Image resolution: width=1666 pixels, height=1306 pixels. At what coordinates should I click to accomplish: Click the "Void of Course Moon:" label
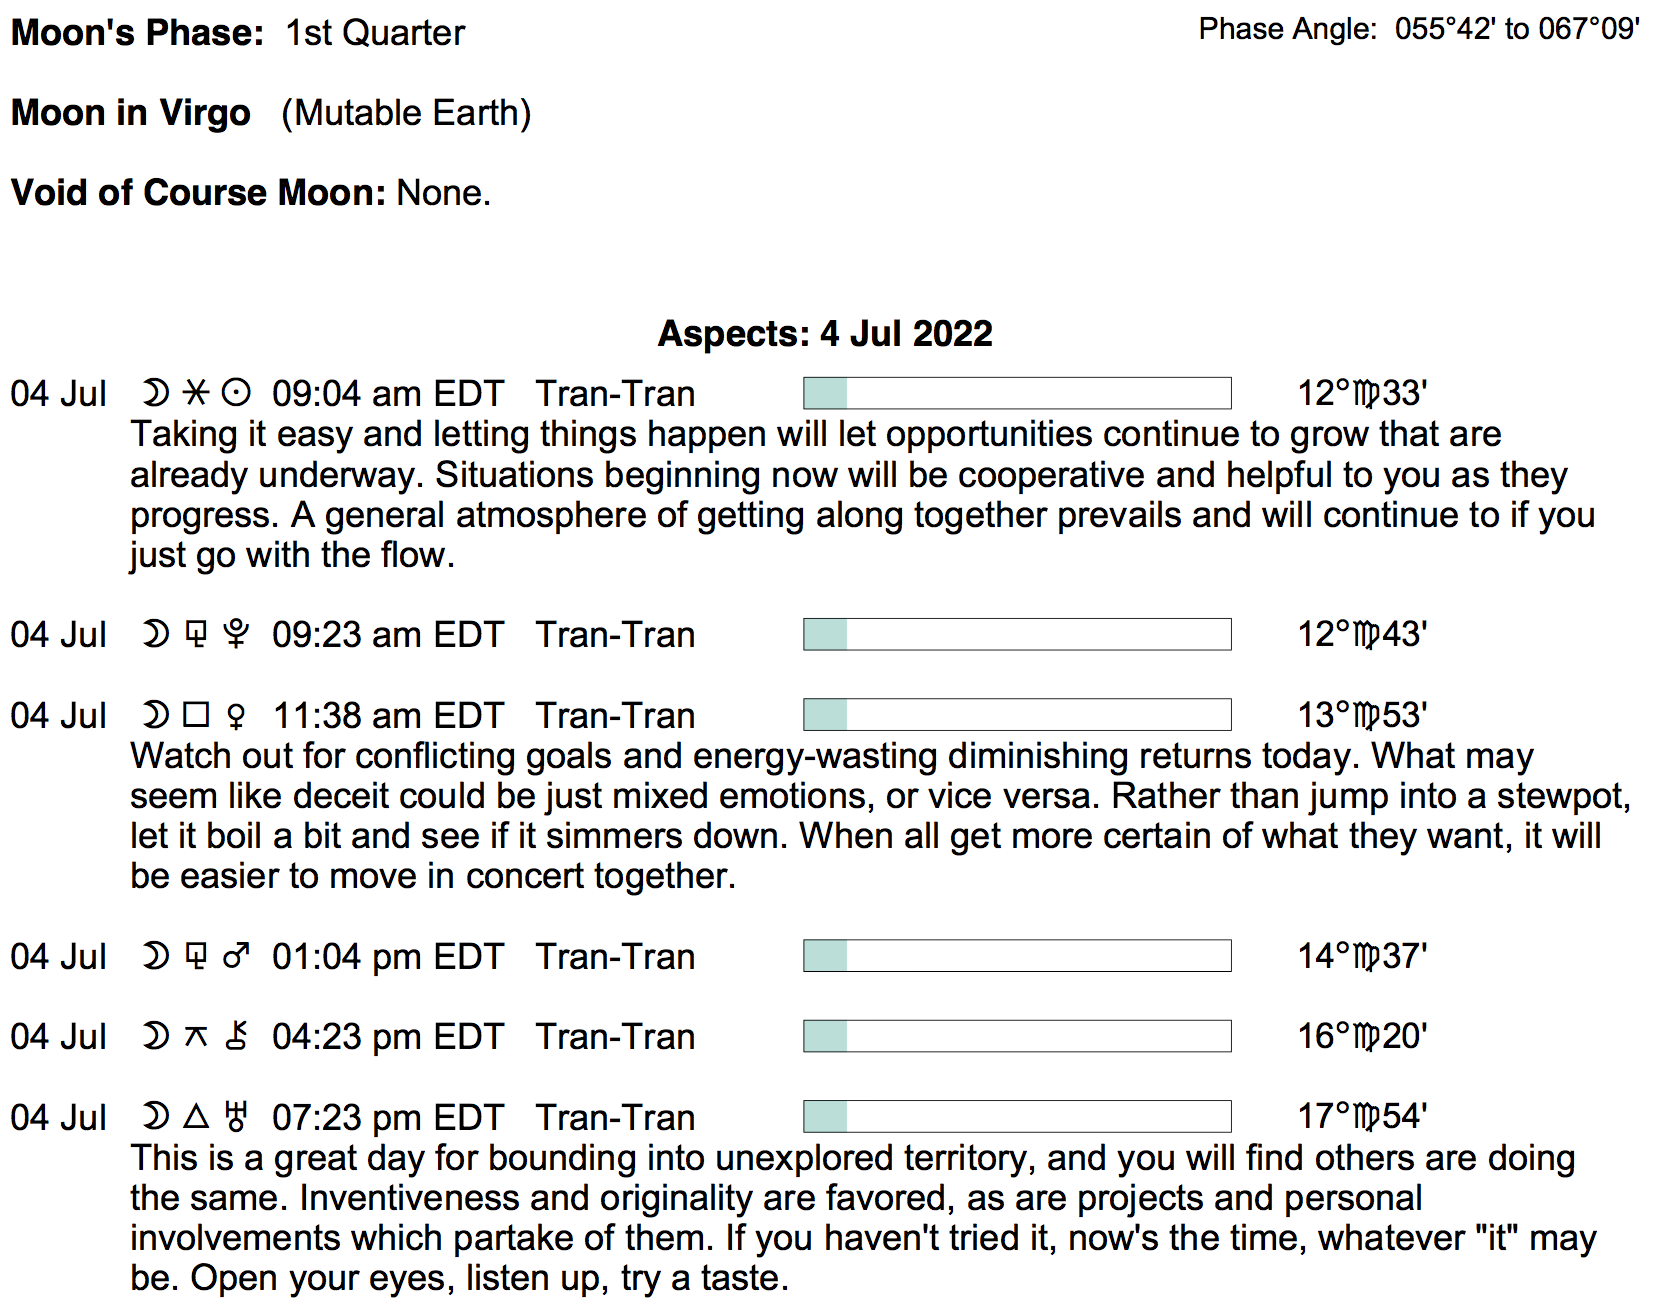pos(198,192)
